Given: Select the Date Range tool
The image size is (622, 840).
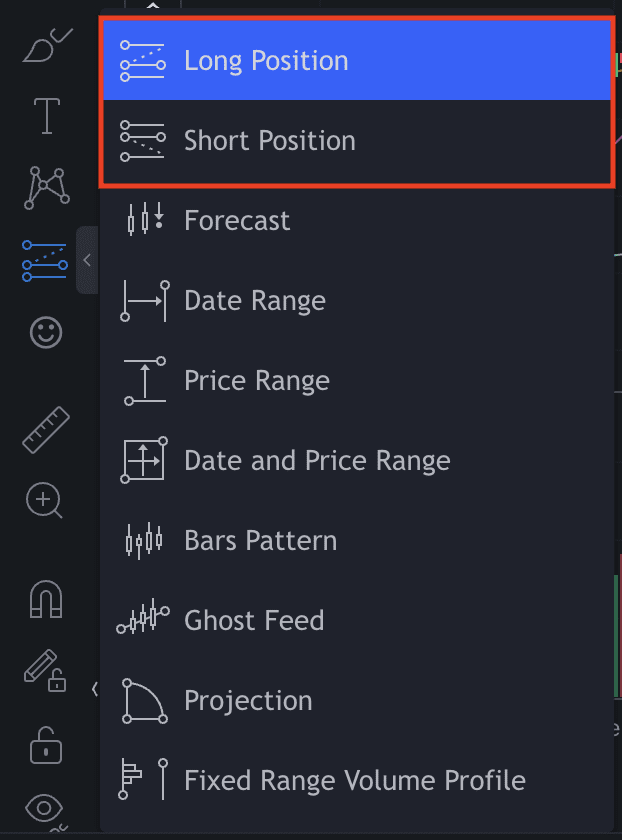Looking at the screenshot, I should [x=255, y=300].
